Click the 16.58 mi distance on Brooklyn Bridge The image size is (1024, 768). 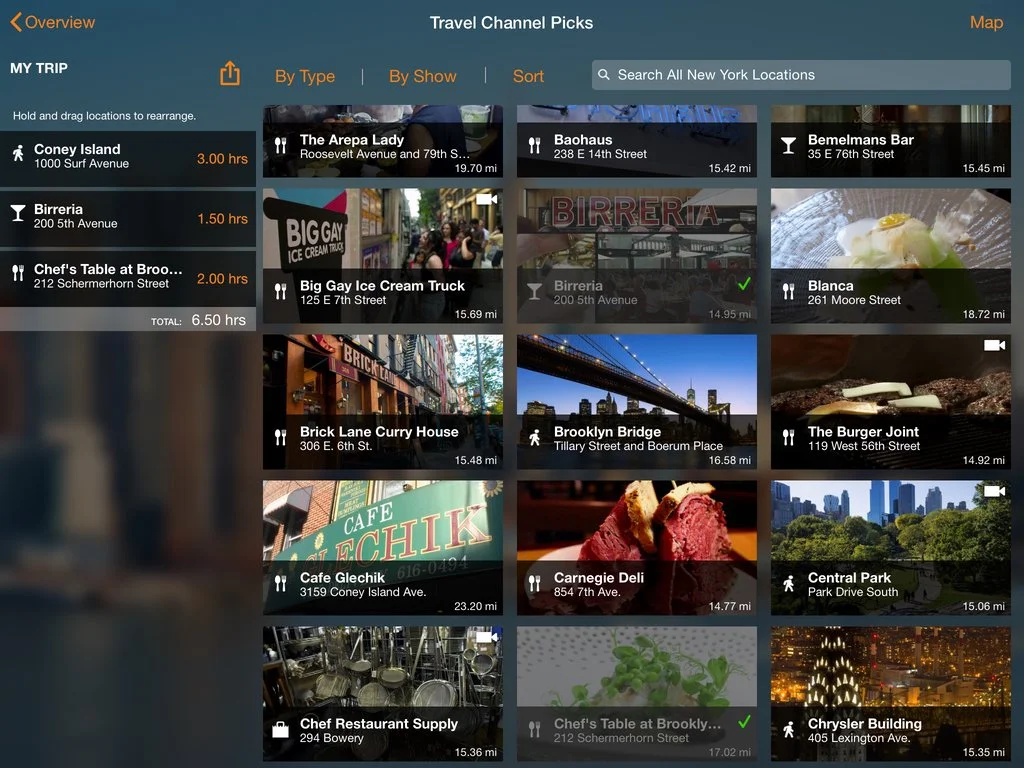729,460
